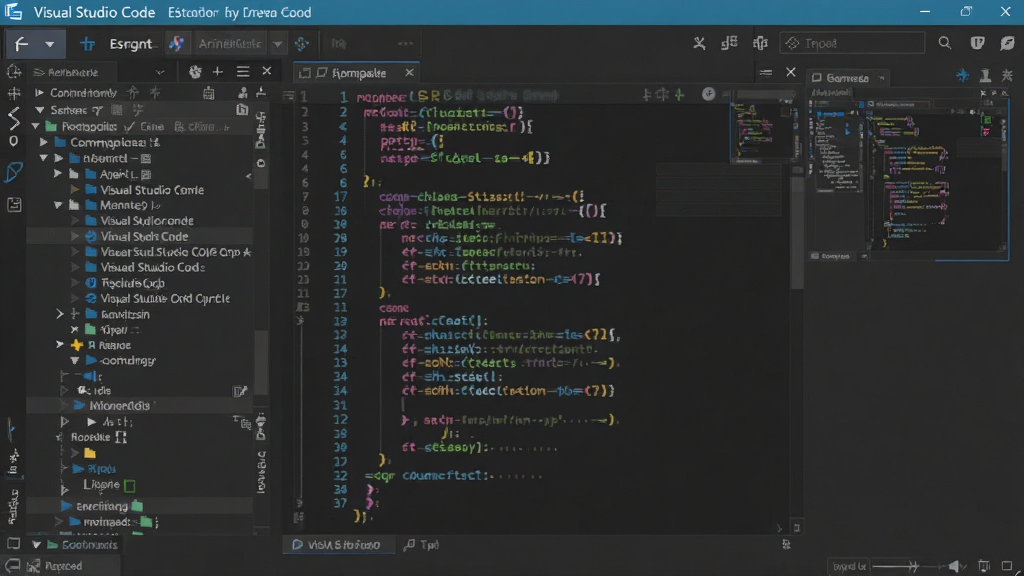Click the edit pencil icon on the ids row
1024x576 pixels.
[240, 391]
